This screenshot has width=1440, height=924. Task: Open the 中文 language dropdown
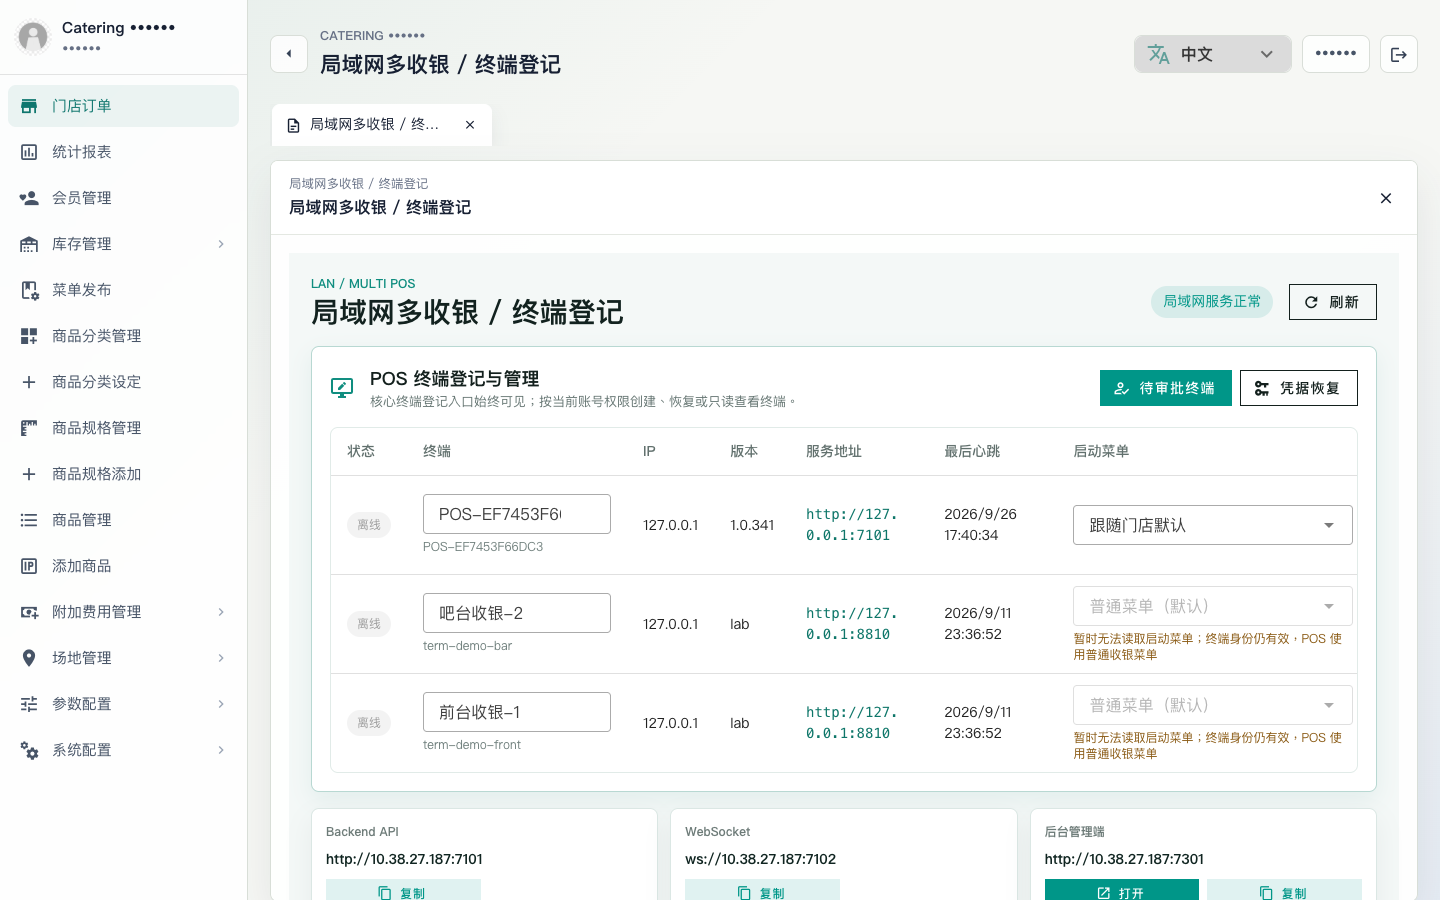[x=1212, y=54]
